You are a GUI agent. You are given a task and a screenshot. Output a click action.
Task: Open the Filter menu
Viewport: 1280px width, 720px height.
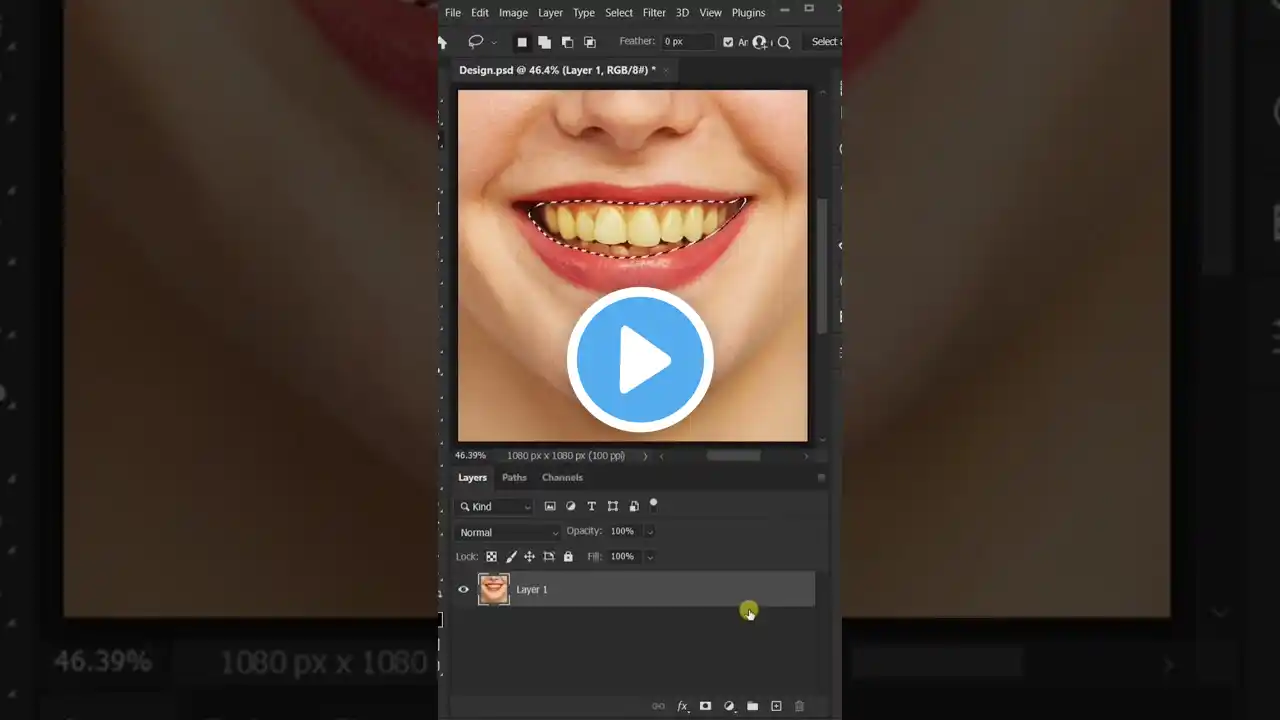[x=654, y=12]
